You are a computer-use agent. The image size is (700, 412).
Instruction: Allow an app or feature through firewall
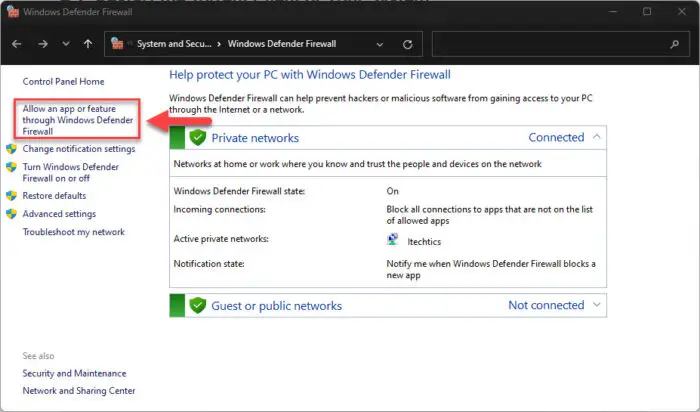point(78,120)
